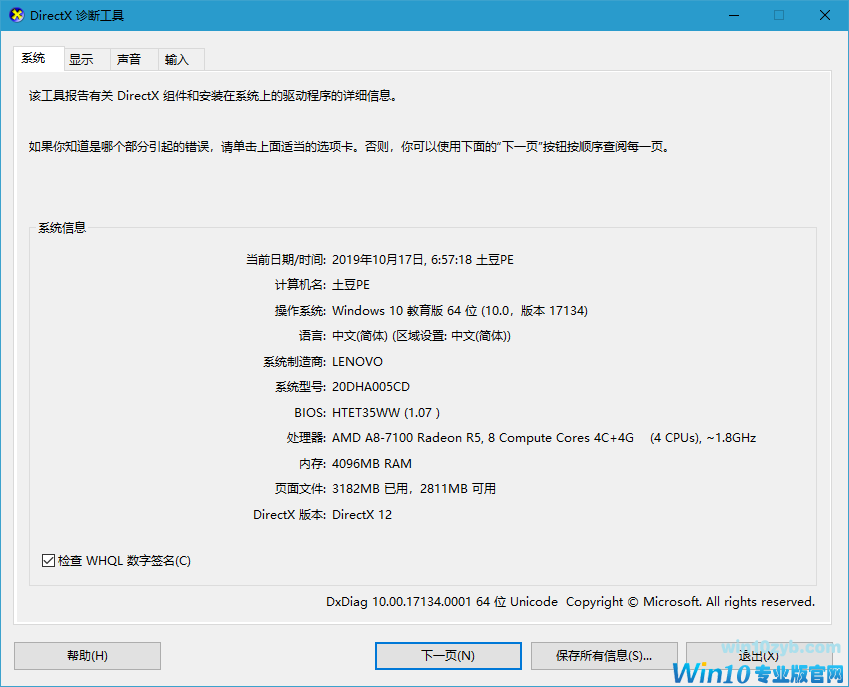Click the system model 20DHA005CD

point(371,387)
